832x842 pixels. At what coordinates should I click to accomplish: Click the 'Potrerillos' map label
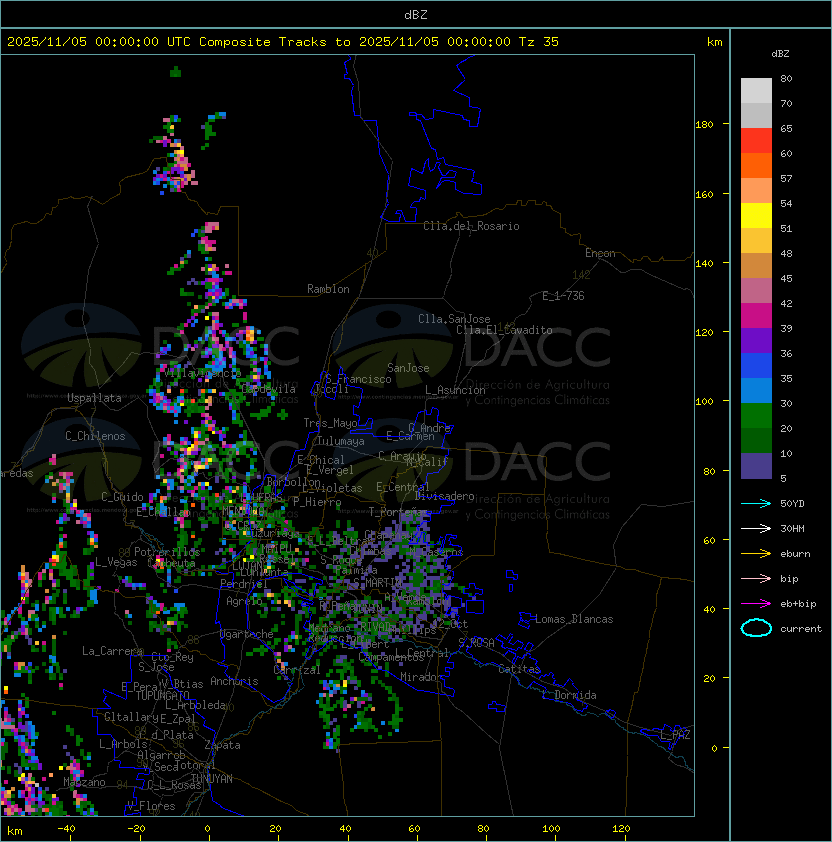(x=167, y=552)
